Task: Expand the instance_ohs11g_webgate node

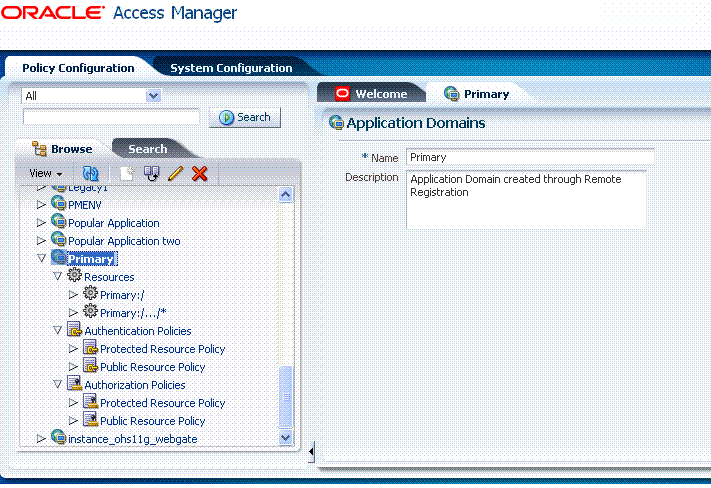Action: 41,439
